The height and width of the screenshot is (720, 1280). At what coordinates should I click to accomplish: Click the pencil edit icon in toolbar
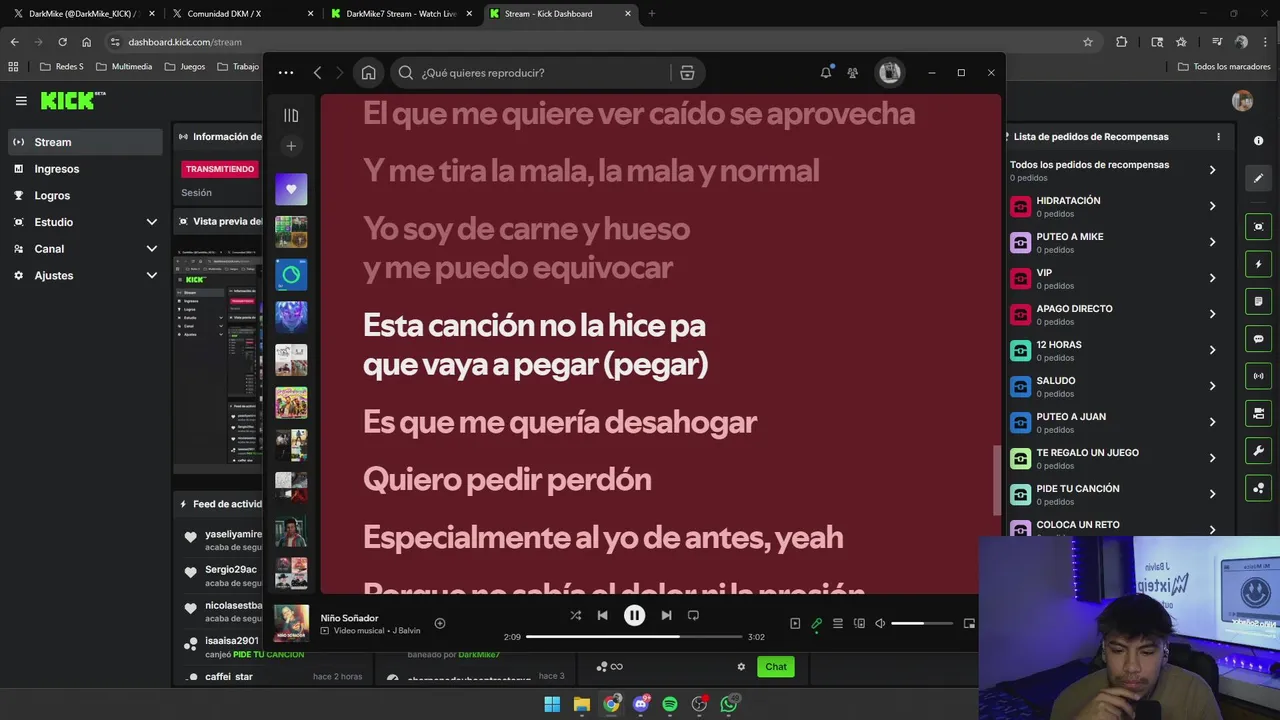[1258, 178]
